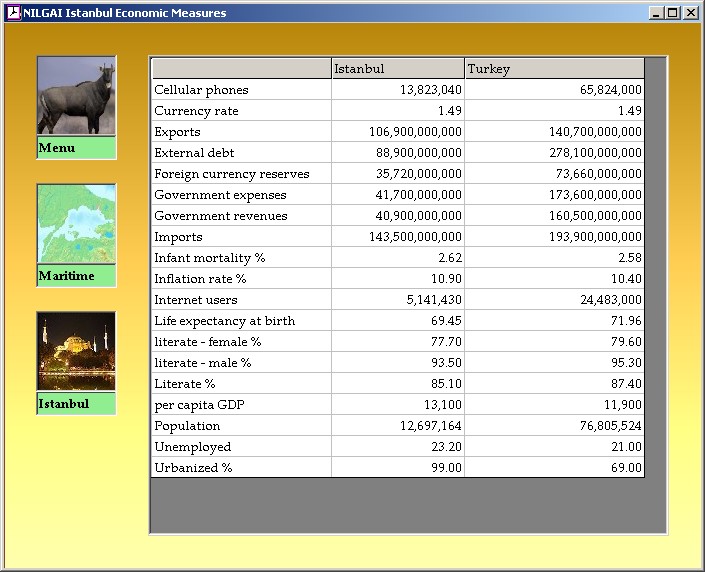
Task: Minimize the NILGAI window
Action: coord(656,13)
